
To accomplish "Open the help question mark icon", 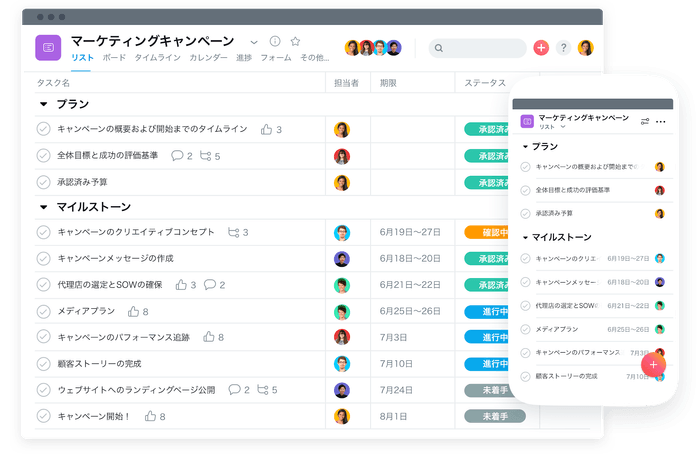I will click(x=563, y=47).
